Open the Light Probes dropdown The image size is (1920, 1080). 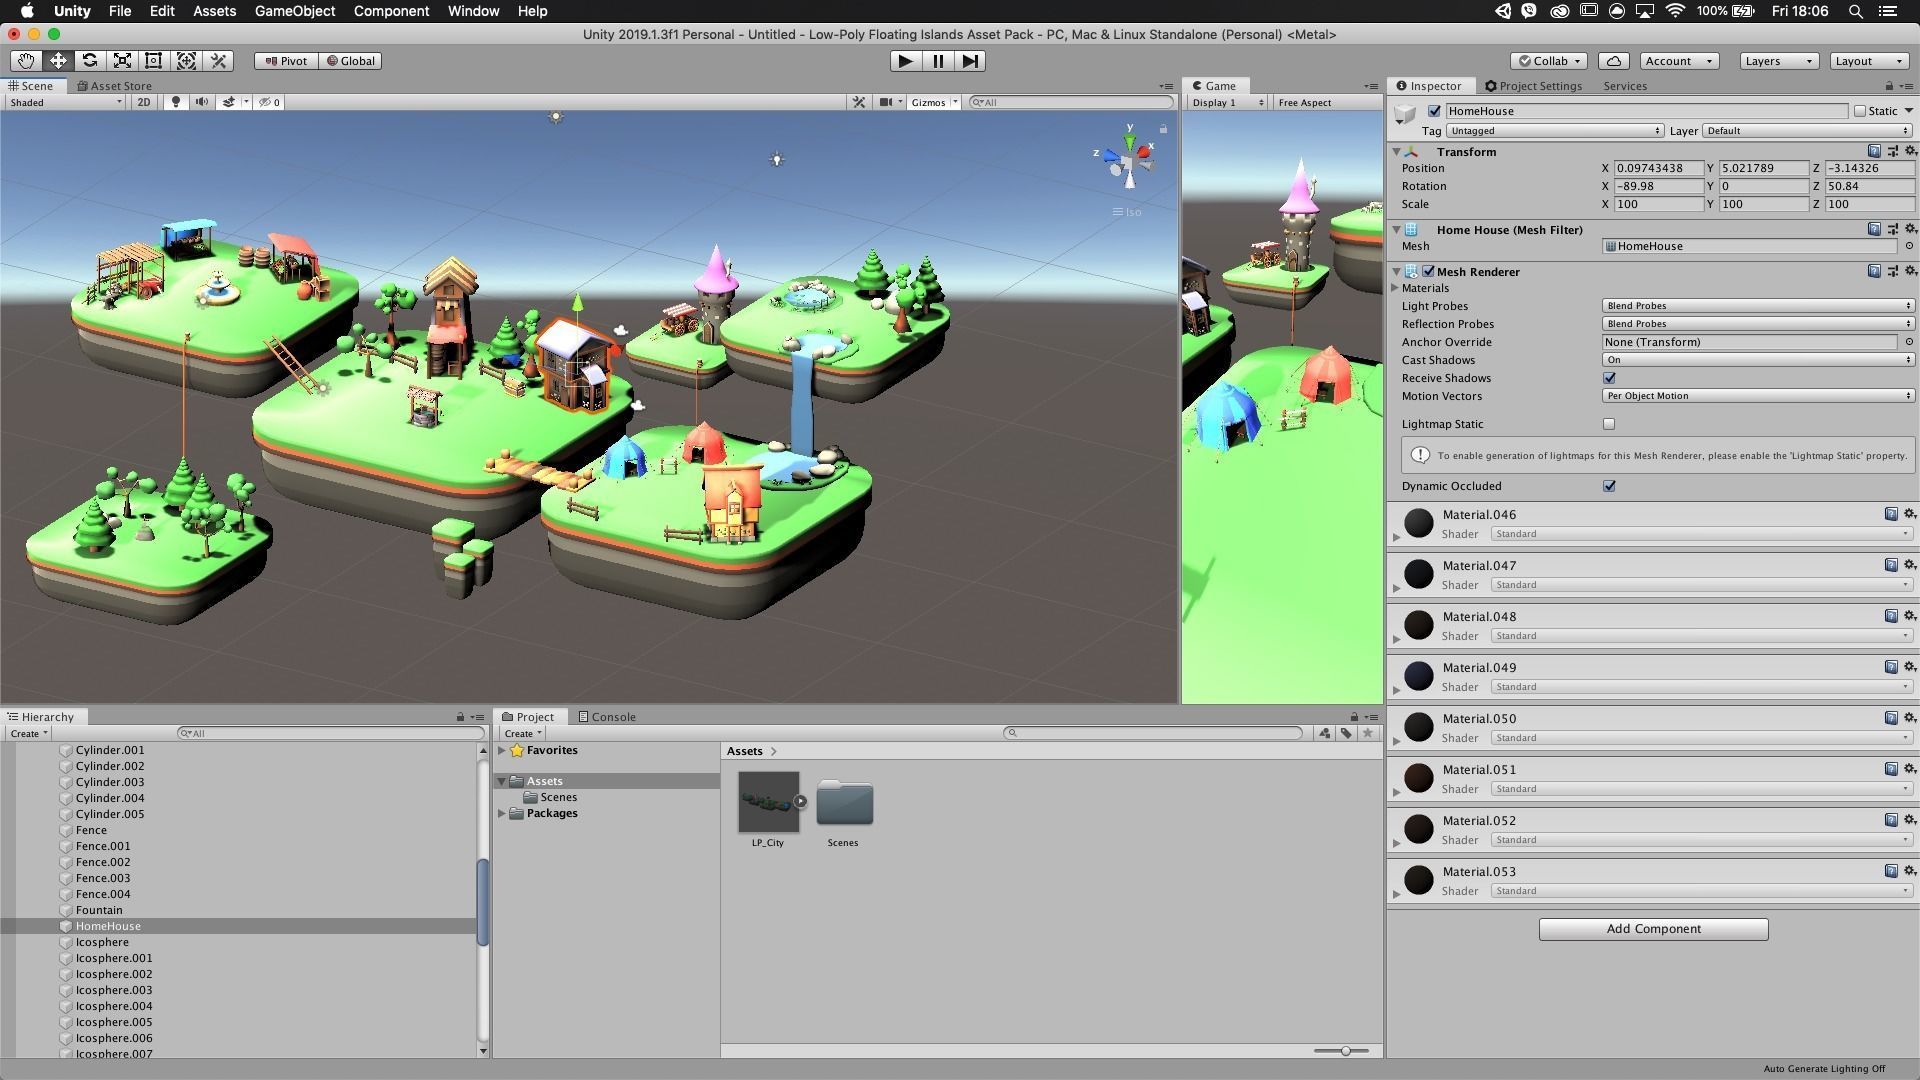pos(1758,306)
